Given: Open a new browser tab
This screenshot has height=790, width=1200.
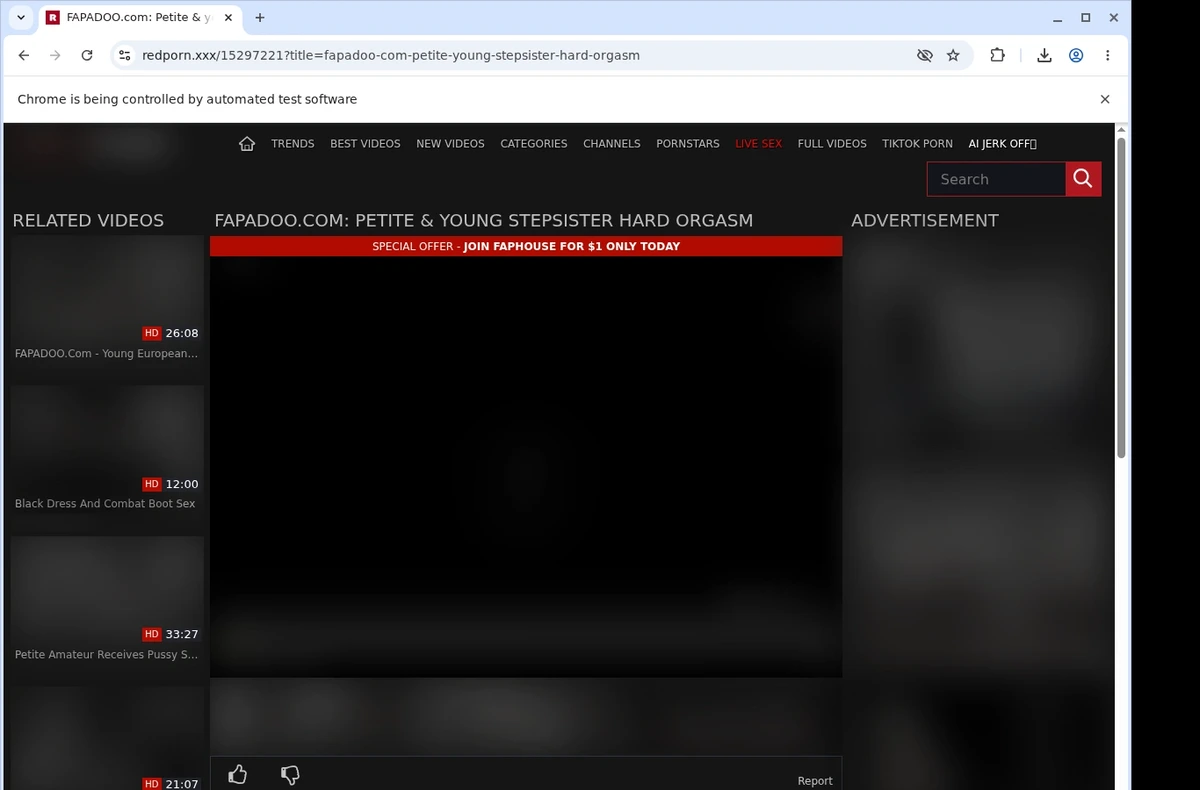Looking at the screenshot, I should 260,17.
